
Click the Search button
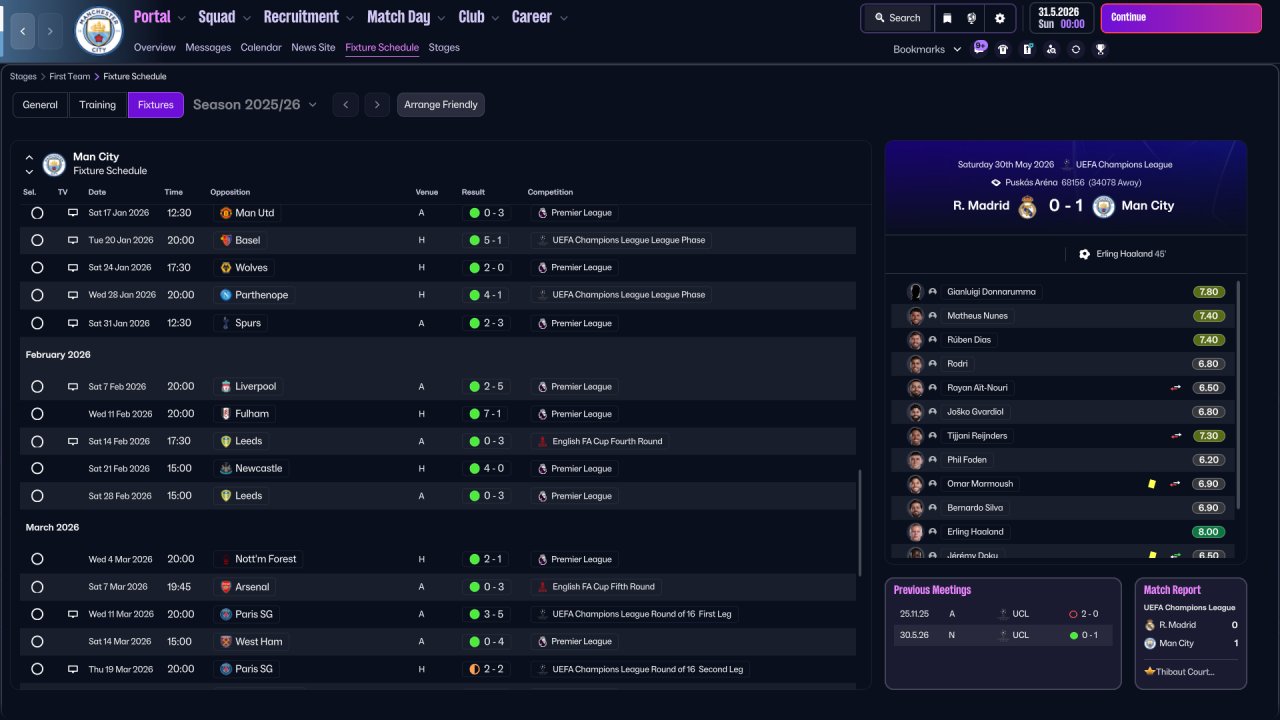(897, 18)
